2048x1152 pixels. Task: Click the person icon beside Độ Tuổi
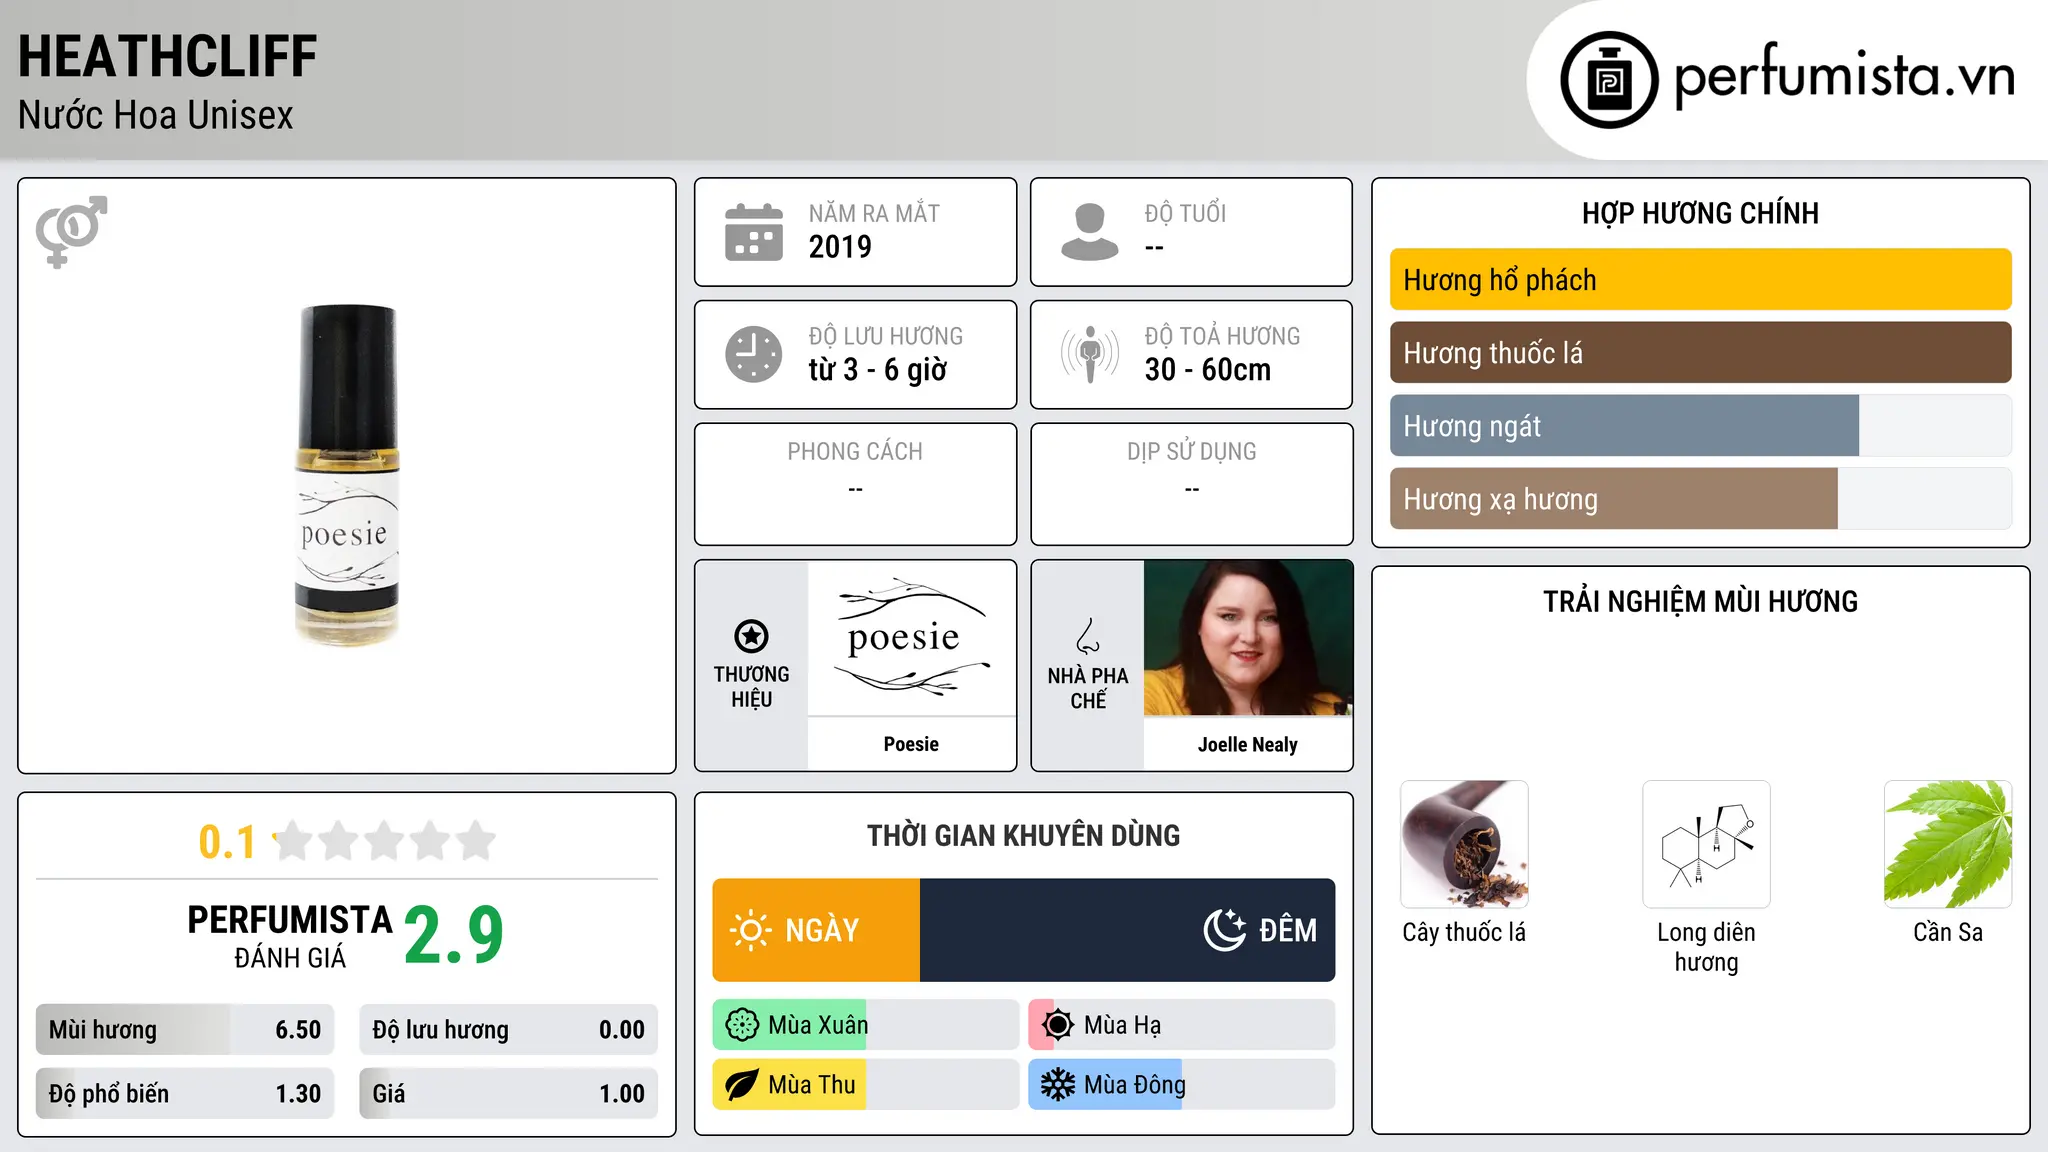point(1090,232)
